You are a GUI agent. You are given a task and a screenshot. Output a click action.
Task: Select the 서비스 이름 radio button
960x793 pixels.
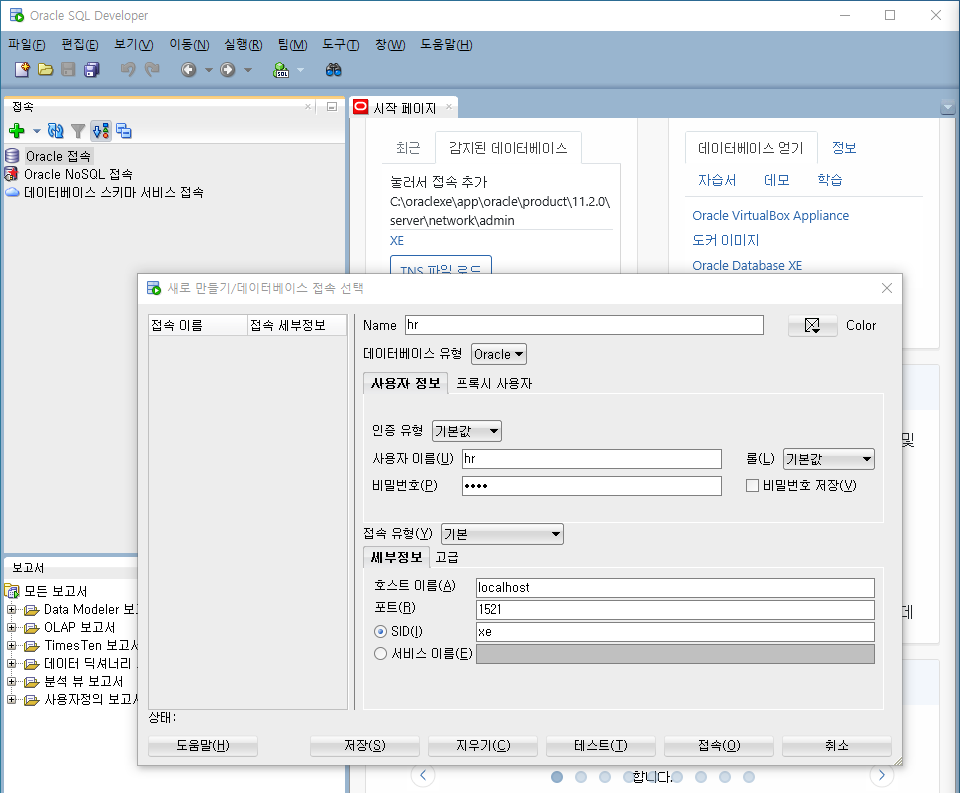click(x=380, y=653)
